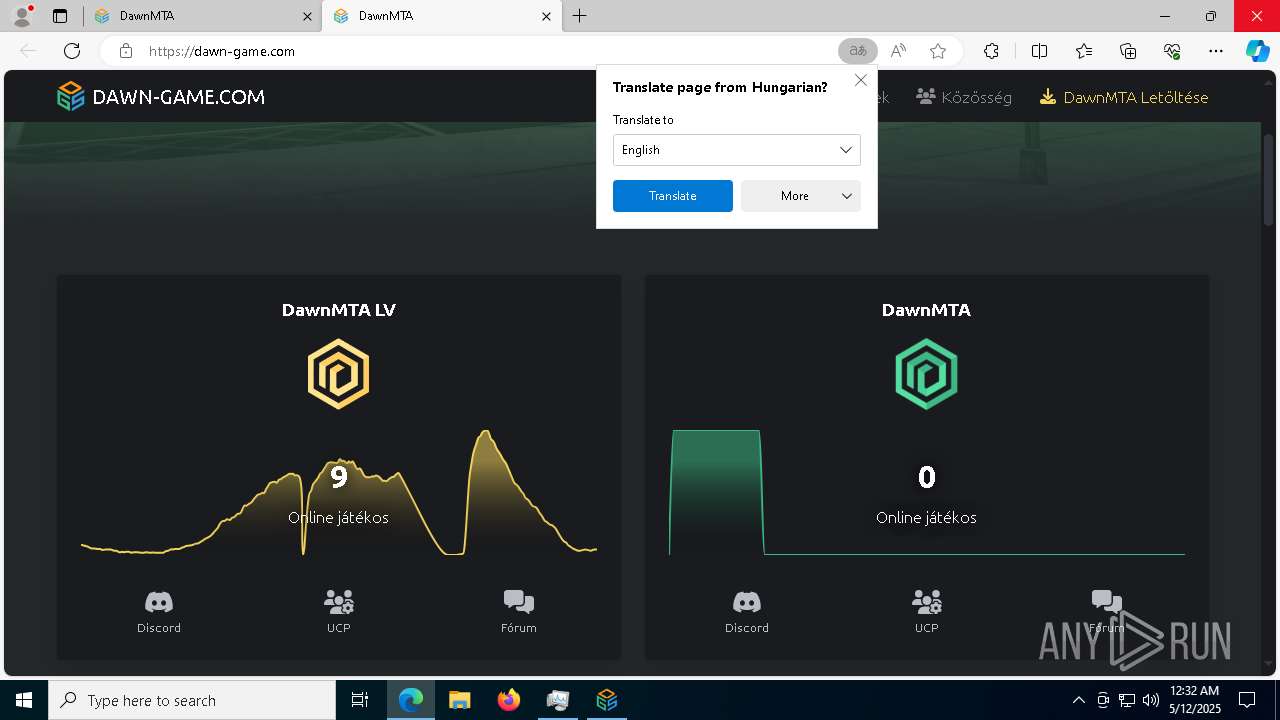Open Discord link under DawnMTA card

(x=747, y=611)
